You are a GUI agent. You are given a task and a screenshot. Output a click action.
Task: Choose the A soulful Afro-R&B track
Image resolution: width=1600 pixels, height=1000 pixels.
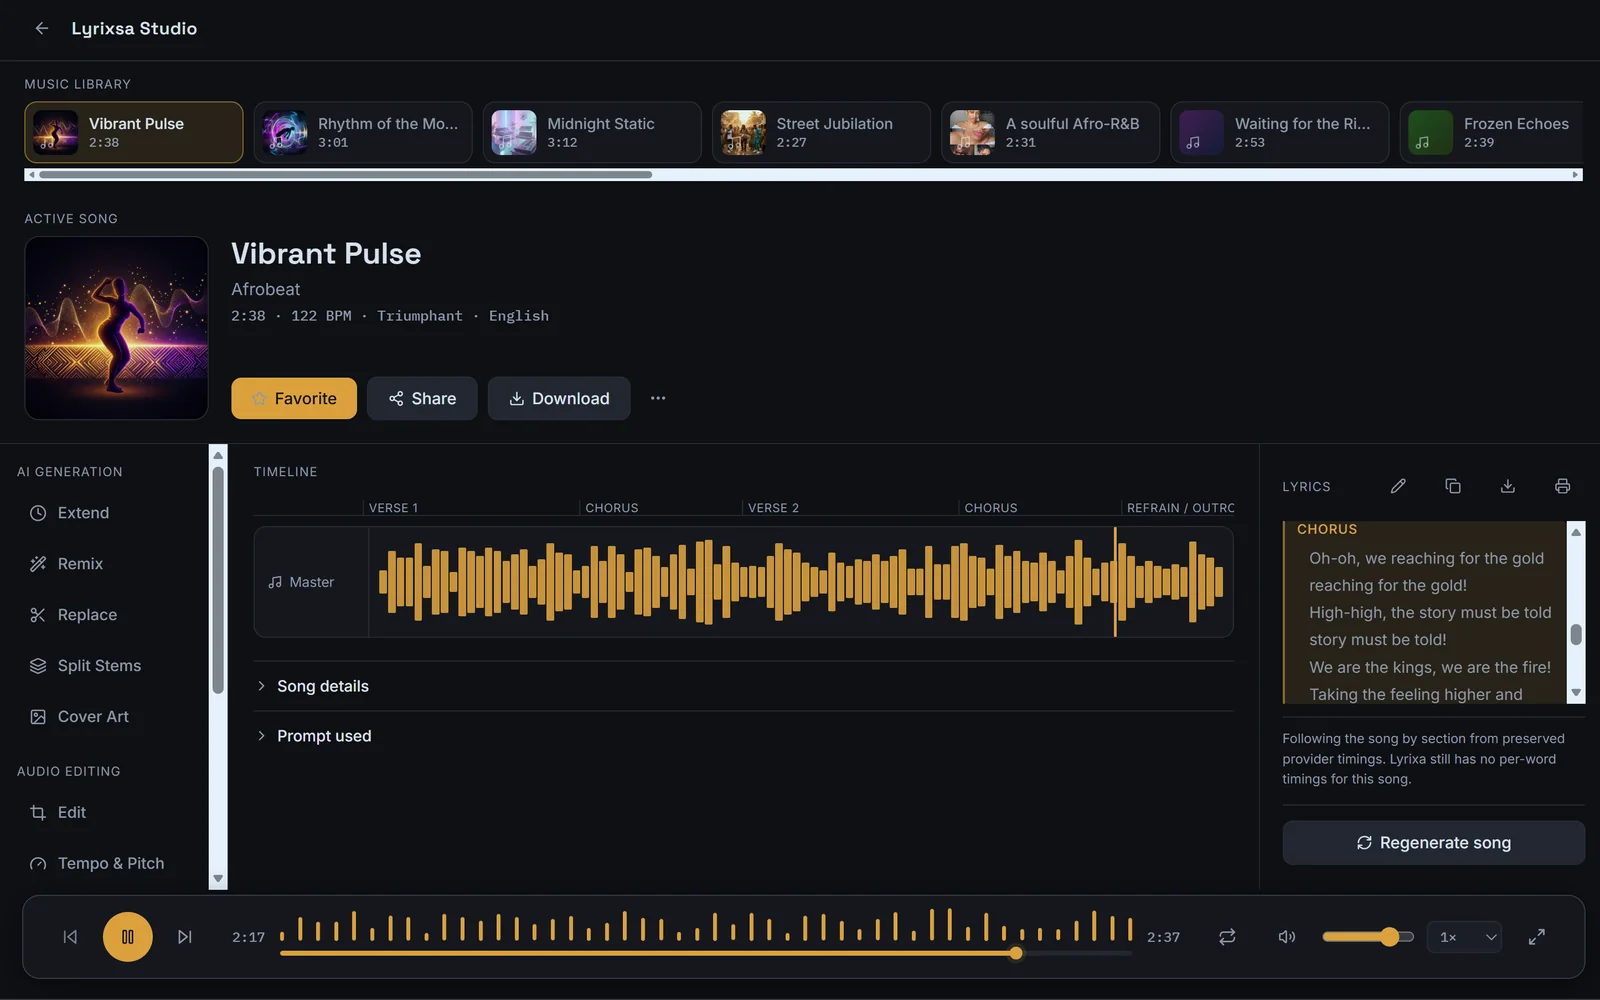point(1050,132)
